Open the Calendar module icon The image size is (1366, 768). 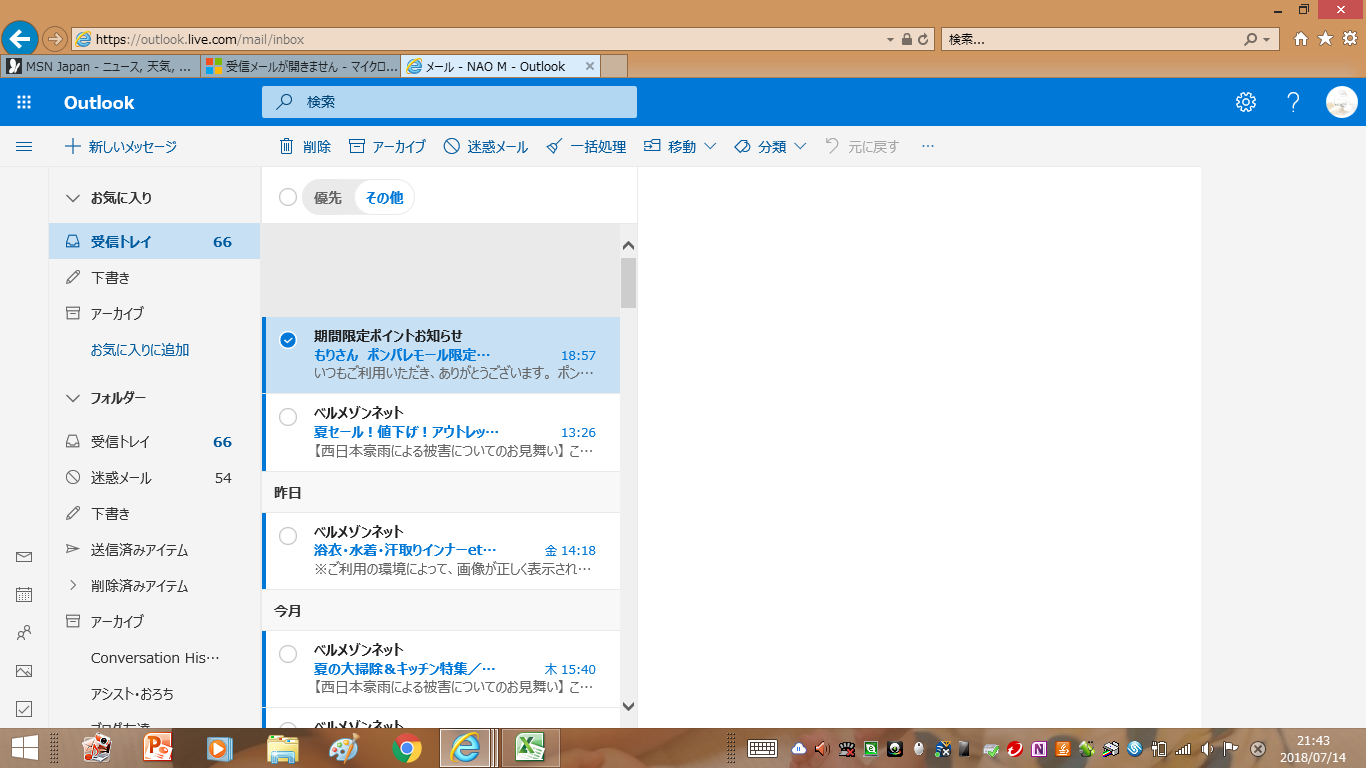coord(24,595)
